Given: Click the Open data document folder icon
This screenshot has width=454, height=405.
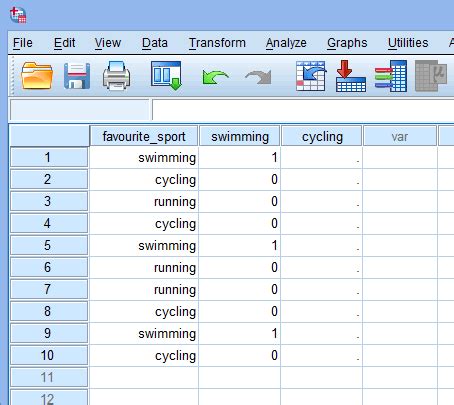Looking at the screenshot, I should pos(37,76).
